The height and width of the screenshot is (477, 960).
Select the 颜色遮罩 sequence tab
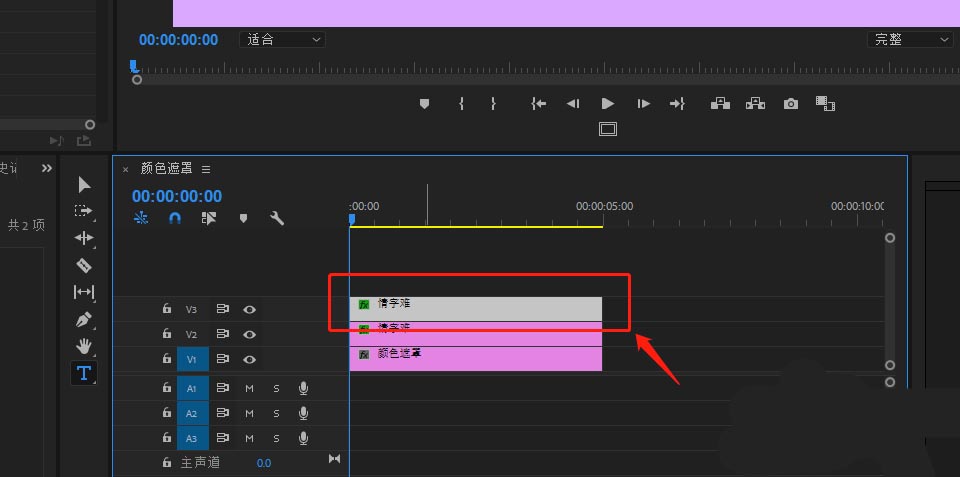[166, 169]
